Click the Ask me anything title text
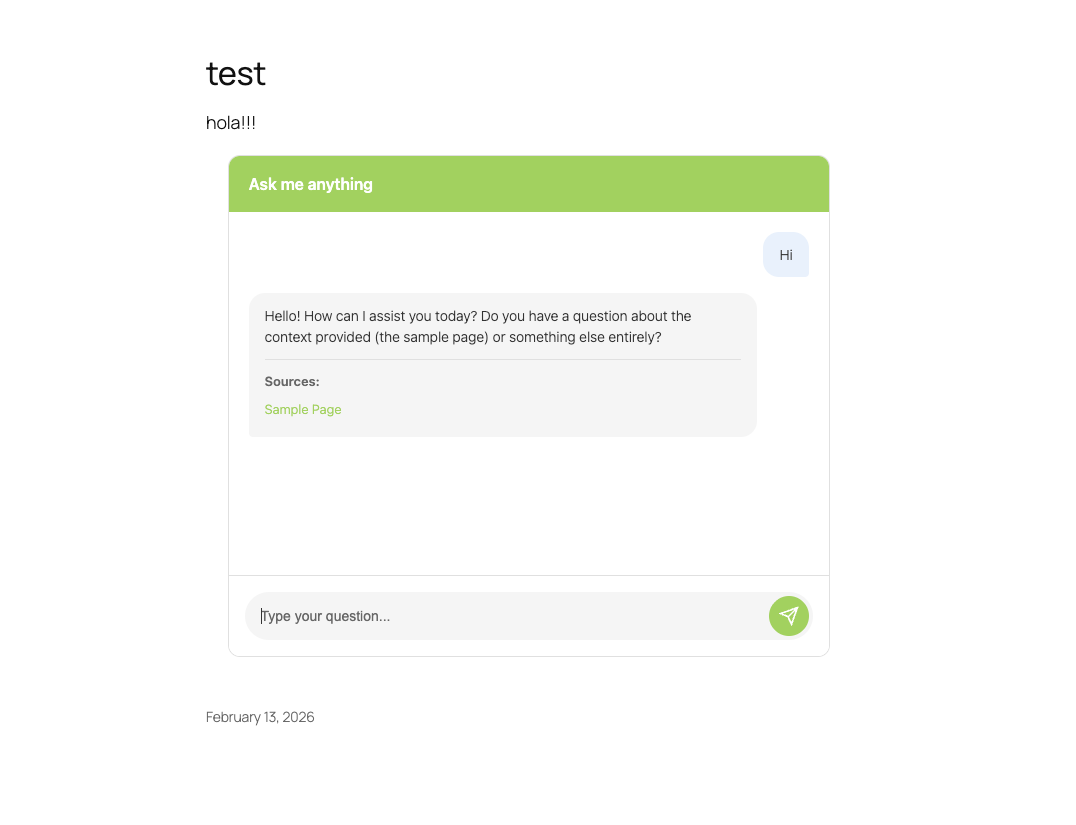Viewport: 1076px width, 825px height. click(x=311, y=184)
